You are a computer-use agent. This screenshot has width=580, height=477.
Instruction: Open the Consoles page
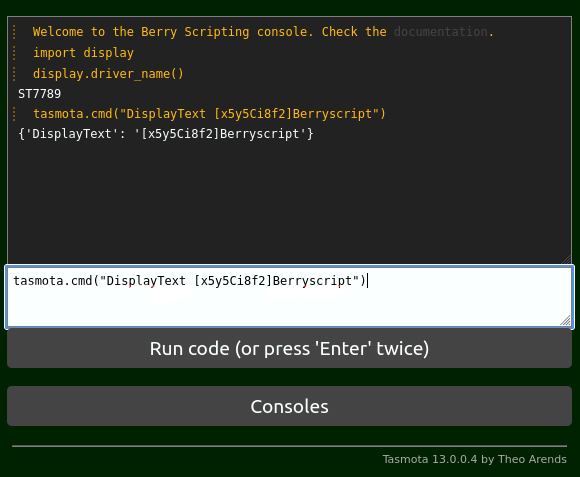(289, 406)
